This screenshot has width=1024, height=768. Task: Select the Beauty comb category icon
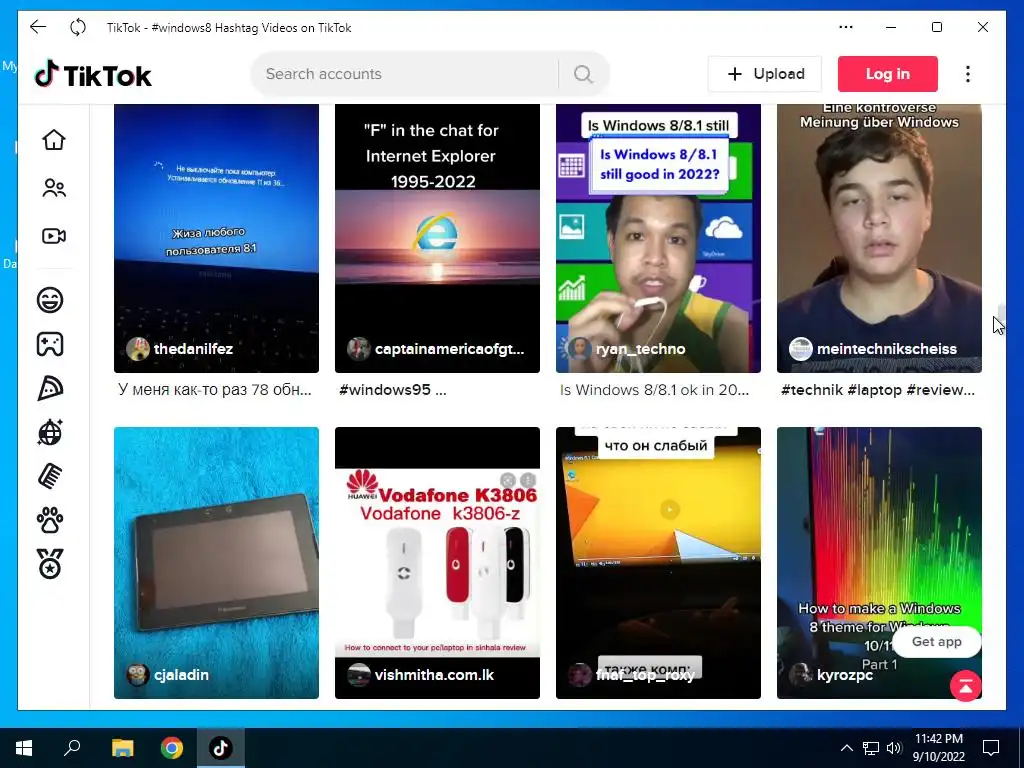click(x=50, y=476)
